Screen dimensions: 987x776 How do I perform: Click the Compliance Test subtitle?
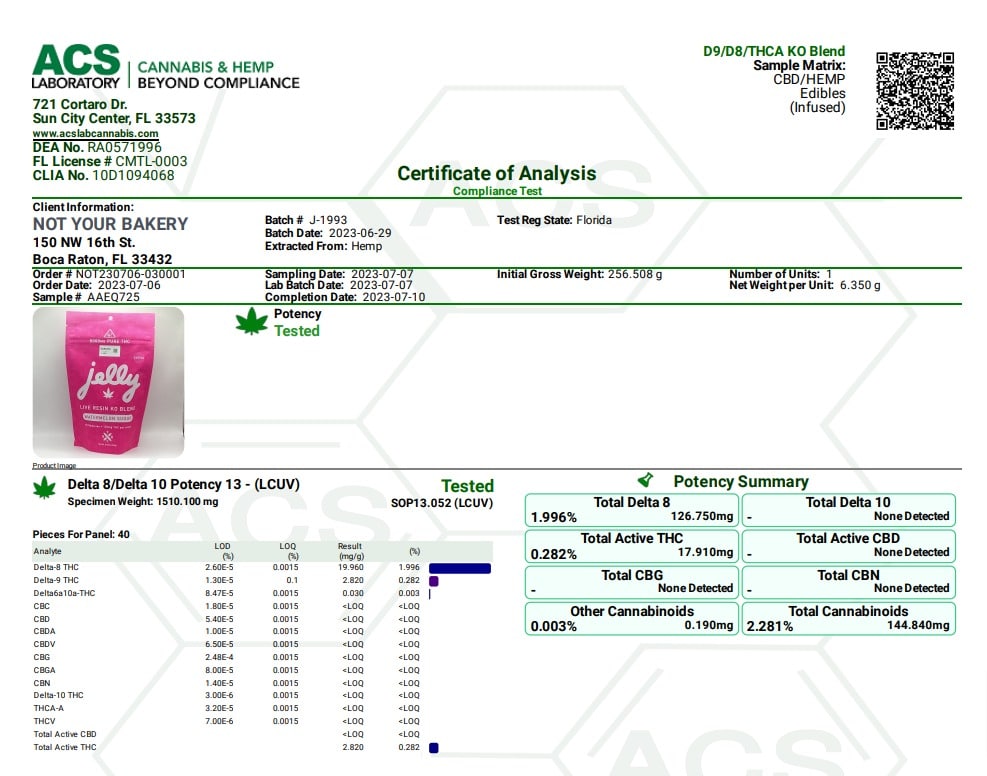497,191
